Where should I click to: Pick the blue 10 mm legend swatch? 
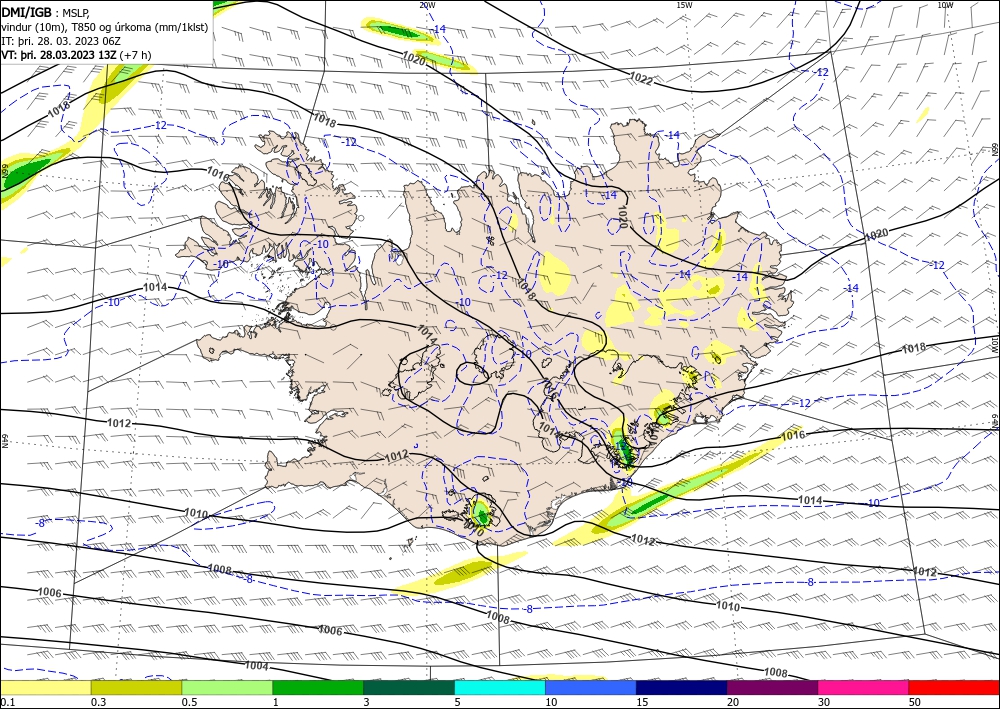coord(591,688)
